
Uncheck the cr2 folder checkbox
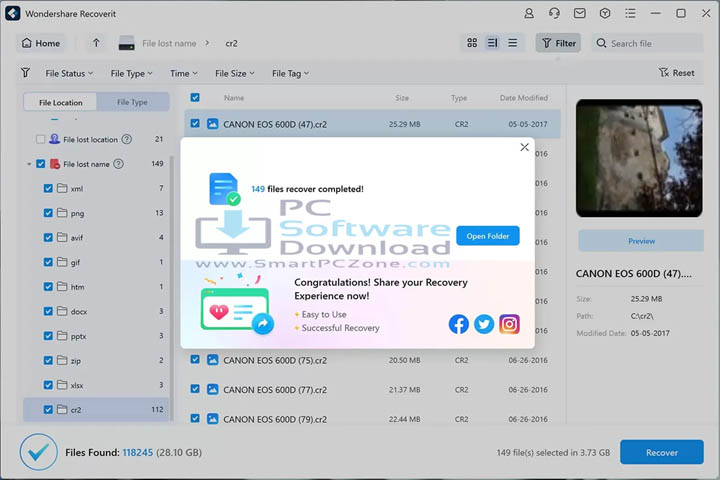click(48, 410)
